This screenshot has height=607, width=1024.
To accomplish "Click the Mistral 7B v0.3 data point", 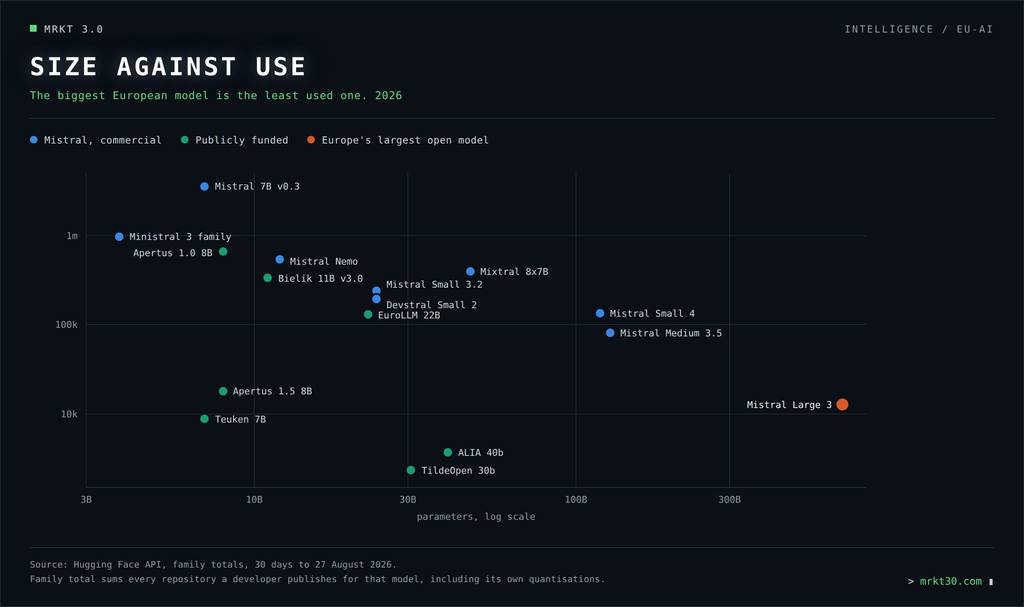I will point(204,186).
